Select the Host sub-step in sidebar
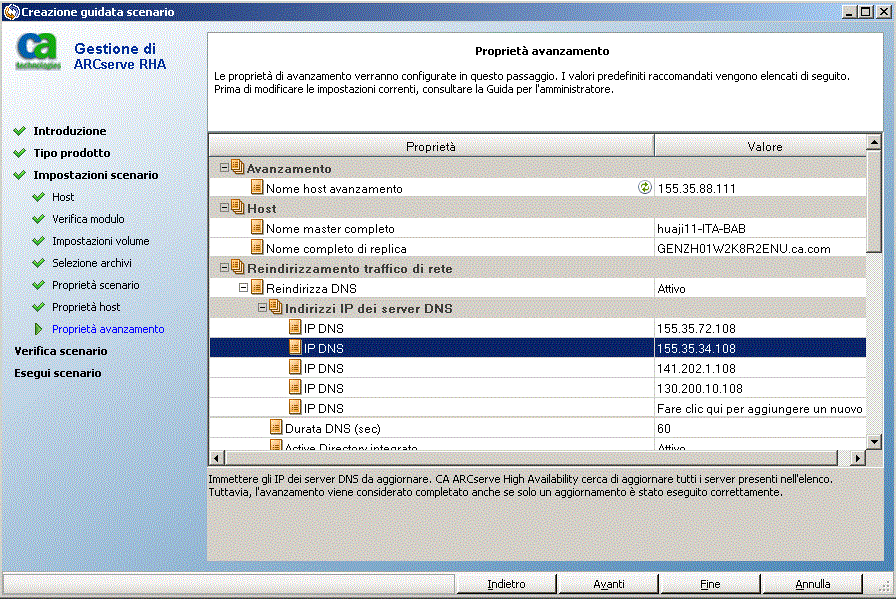896x602 pixels. point(63,197)
